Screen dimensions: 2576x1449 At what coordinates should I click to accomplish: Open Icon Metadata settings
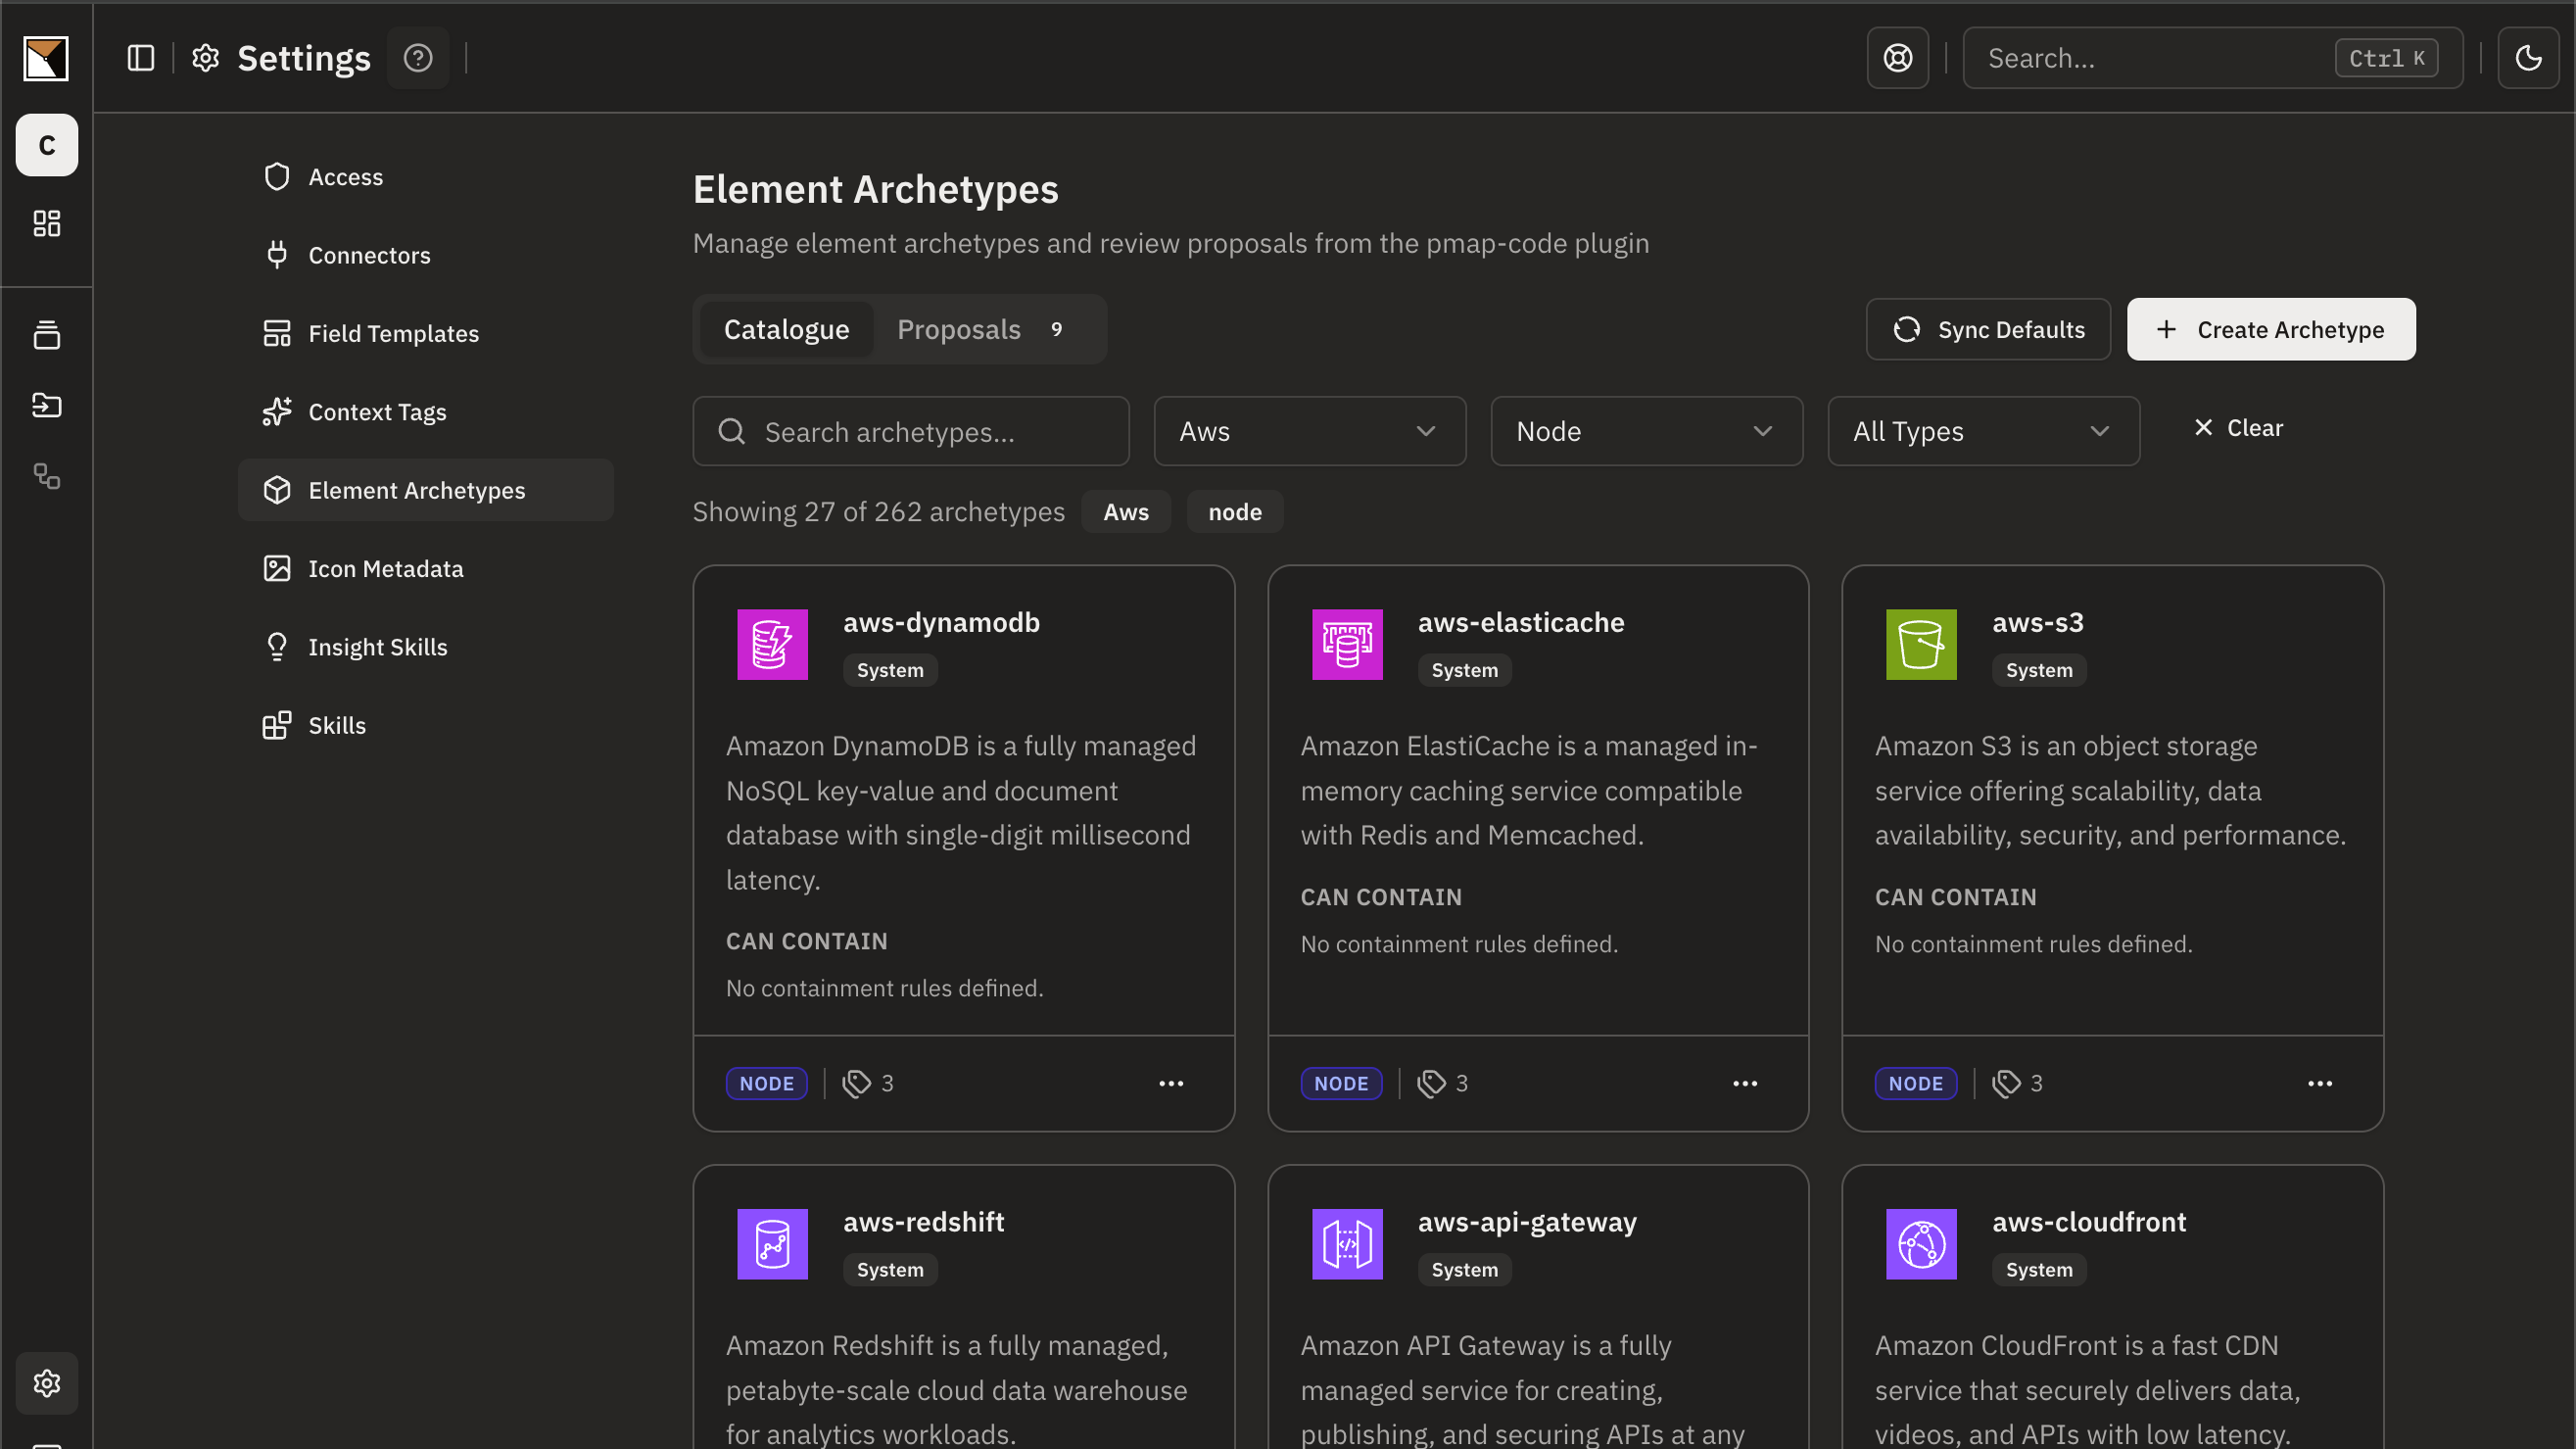[x=425, y=568]
